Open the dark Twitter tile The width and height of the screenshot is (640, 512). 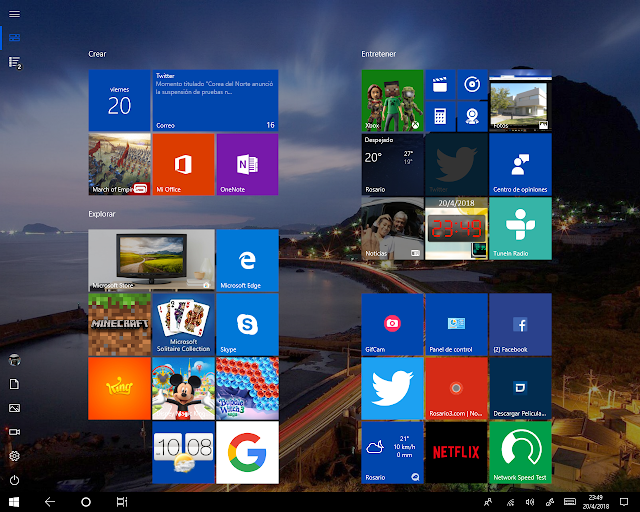click(456, 164)
